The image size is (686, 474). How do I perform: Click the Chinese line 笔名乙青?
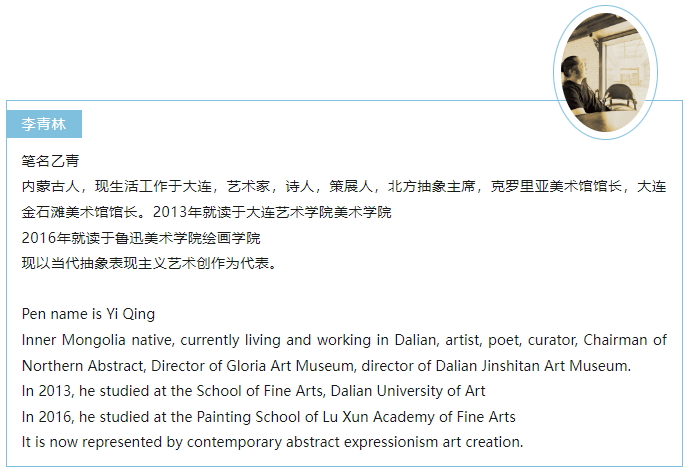click(x=50, y=161)
